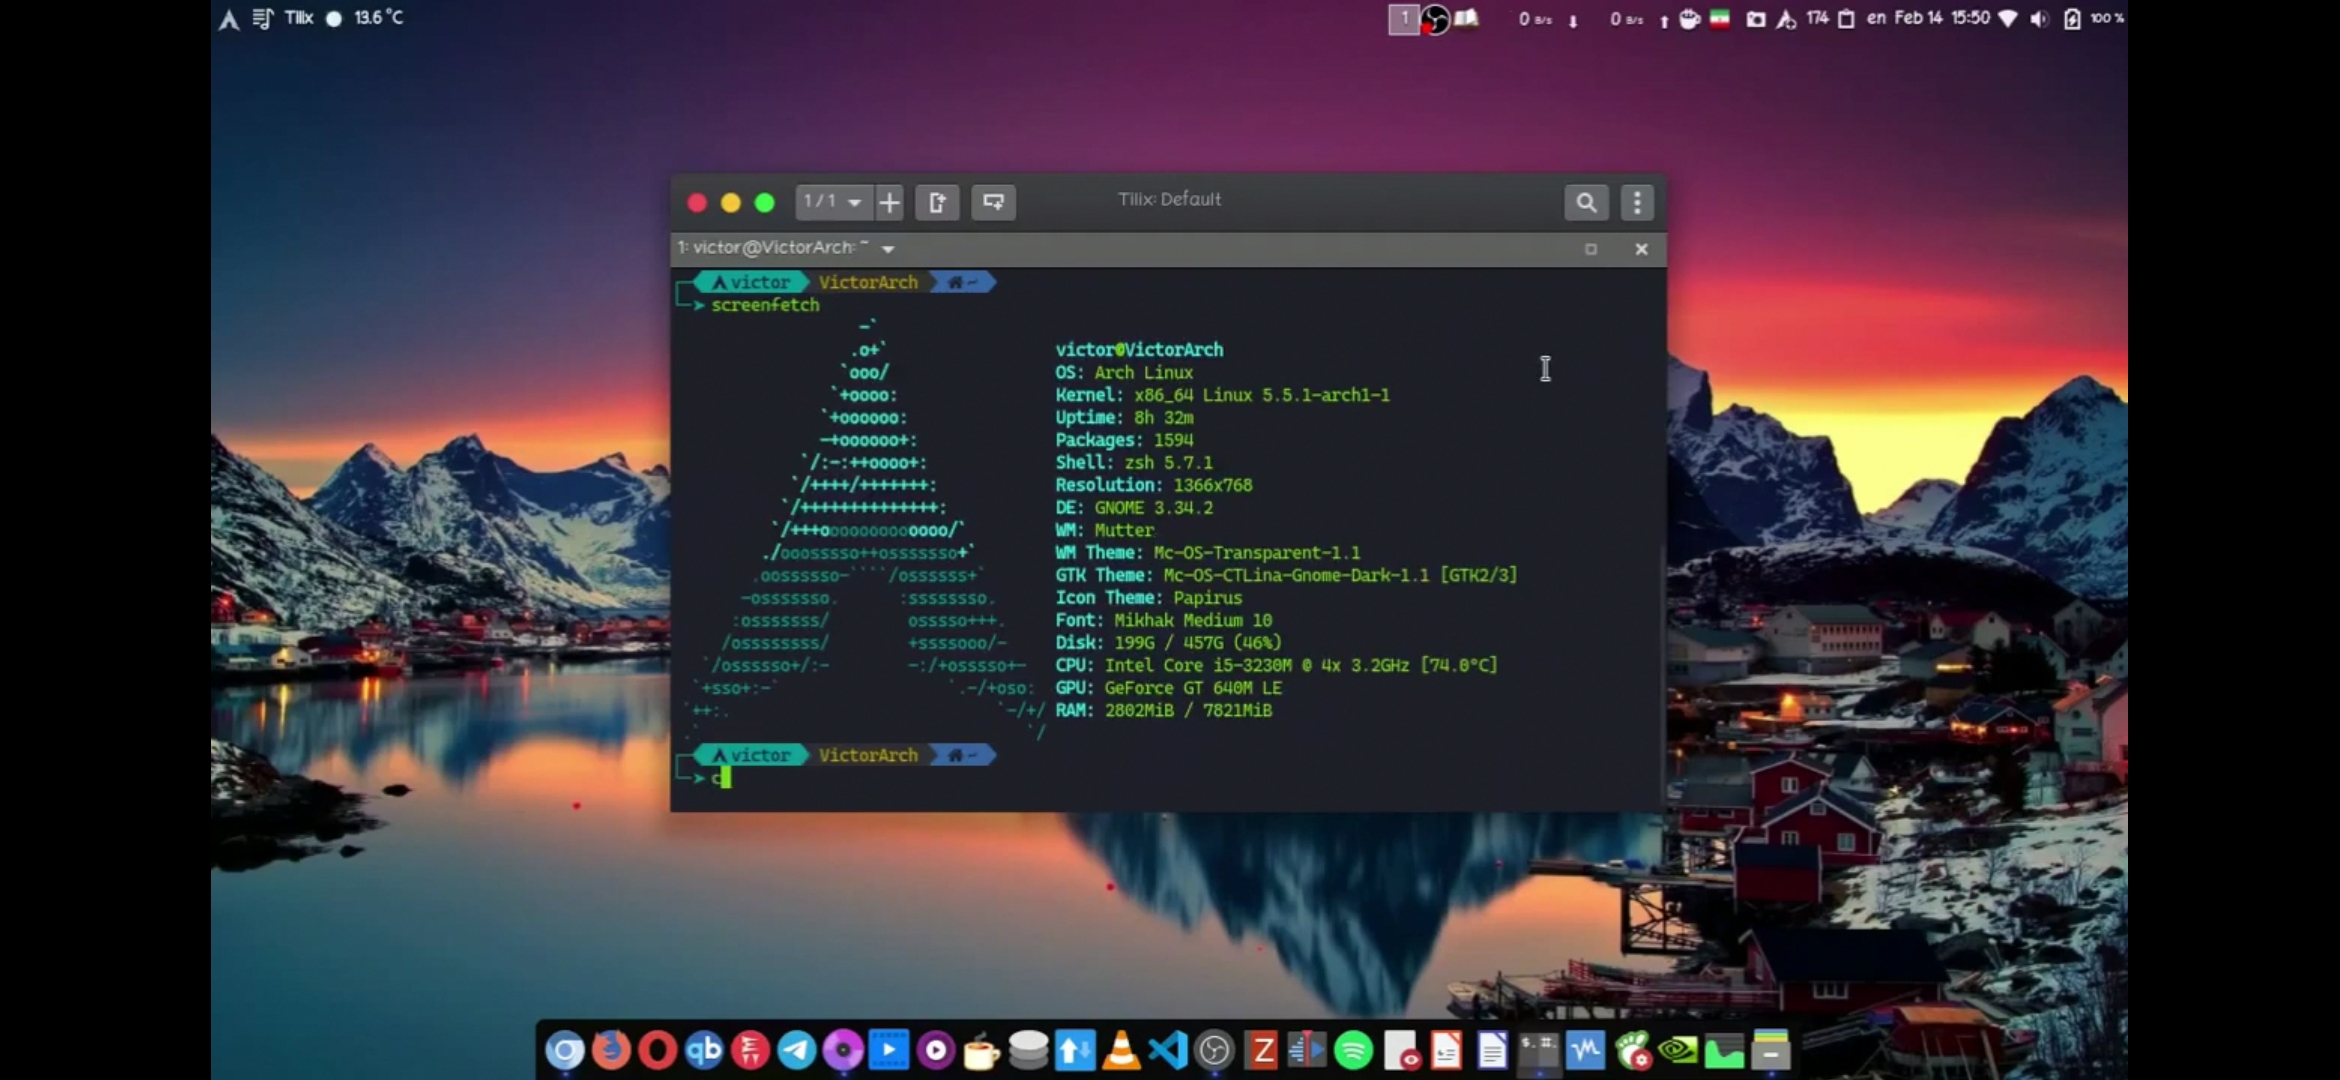The width and height of the screenshot is (2340, 1080).
Task: Click the volume speaker icon in top bar
Action: 2039,19
